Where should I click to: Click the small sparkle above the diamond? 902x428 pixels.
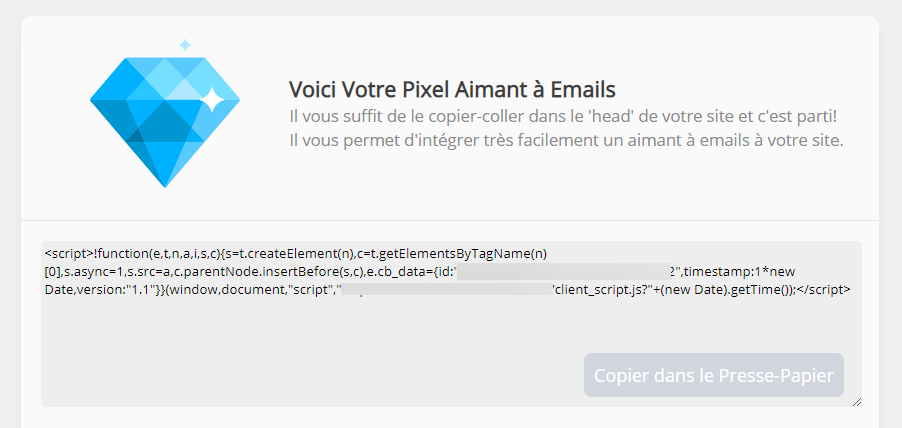pos(184,45)
